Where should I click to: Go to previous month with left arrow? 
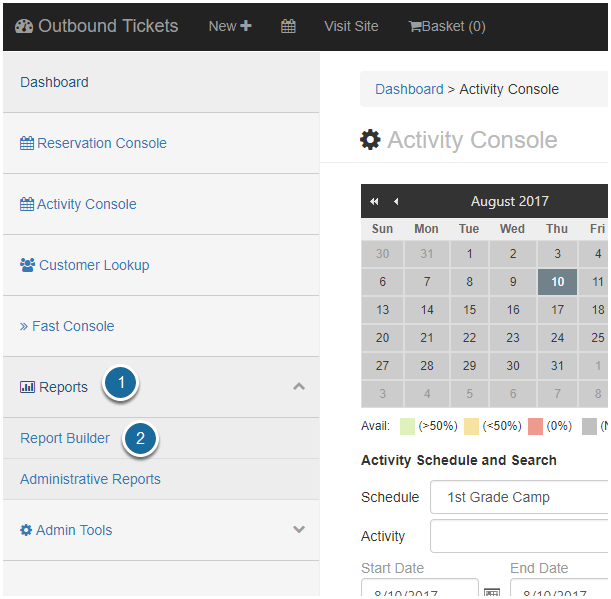(396, 201)
